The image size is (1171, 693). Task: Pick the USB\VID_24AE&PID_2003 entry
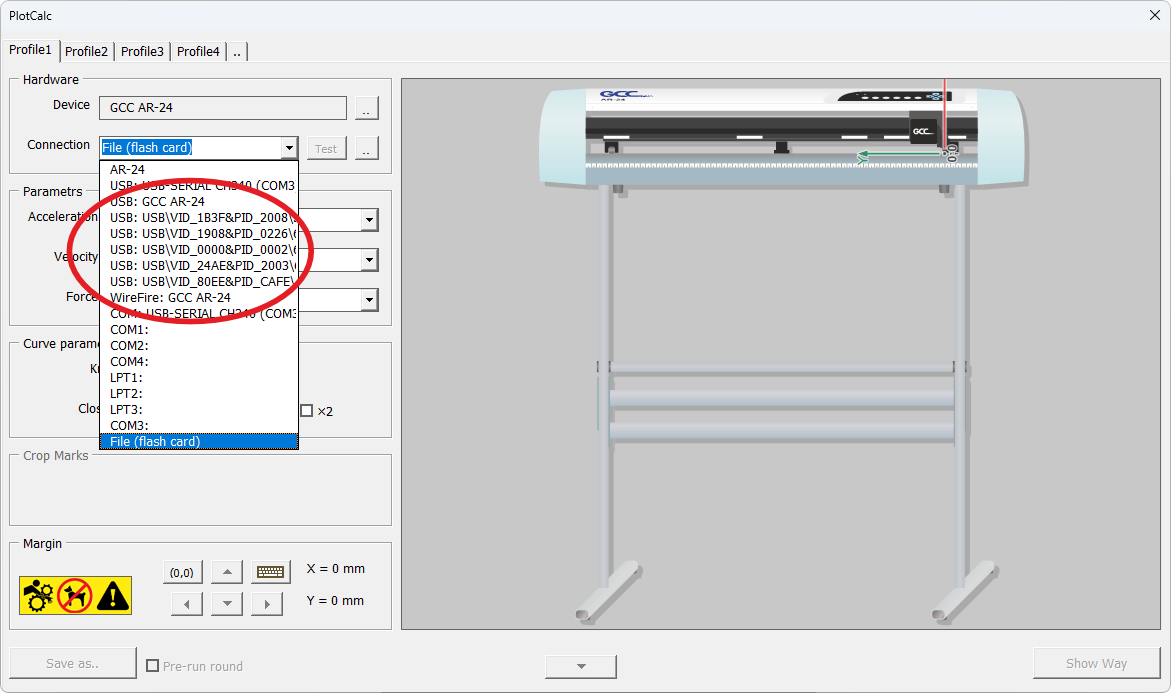199,266
